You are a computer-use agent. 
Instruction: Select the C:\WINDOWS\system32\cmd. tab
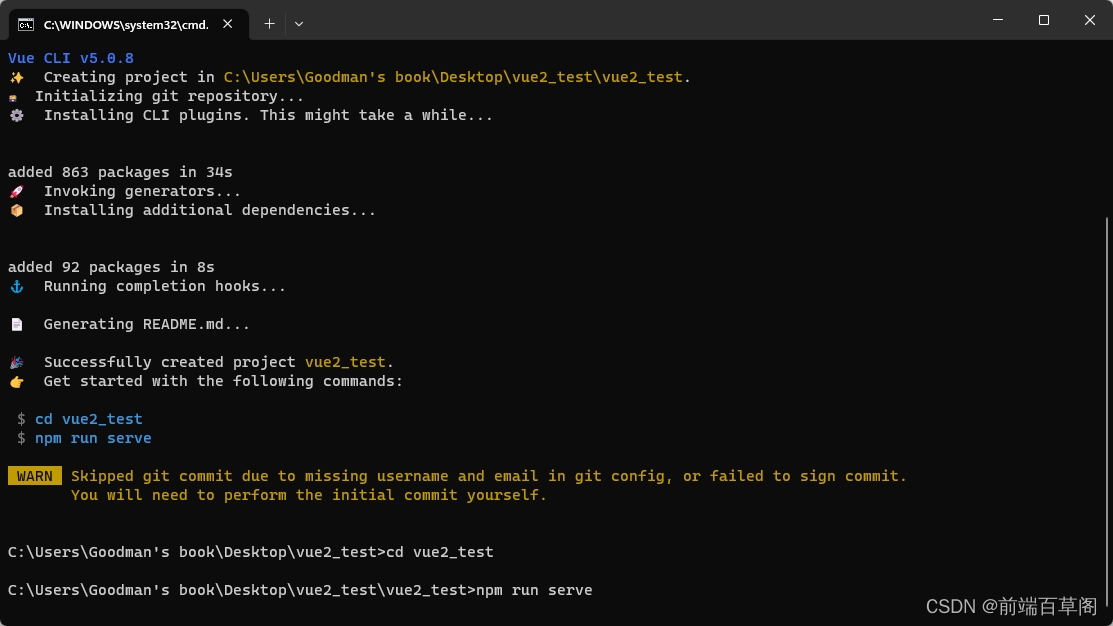(128, 25)
